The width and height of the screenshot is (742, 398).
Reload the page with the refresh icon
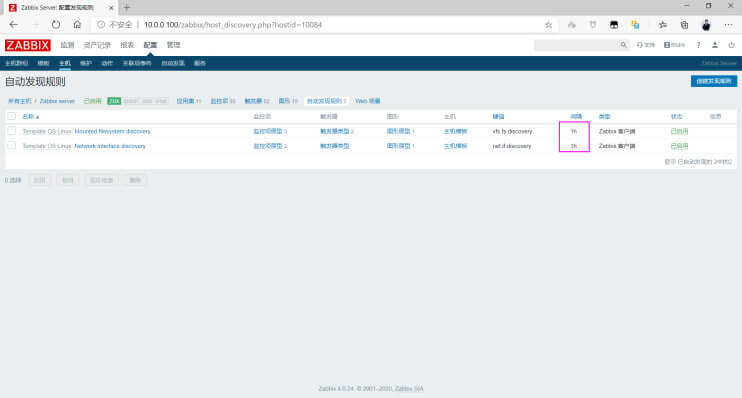coord(56,25)
